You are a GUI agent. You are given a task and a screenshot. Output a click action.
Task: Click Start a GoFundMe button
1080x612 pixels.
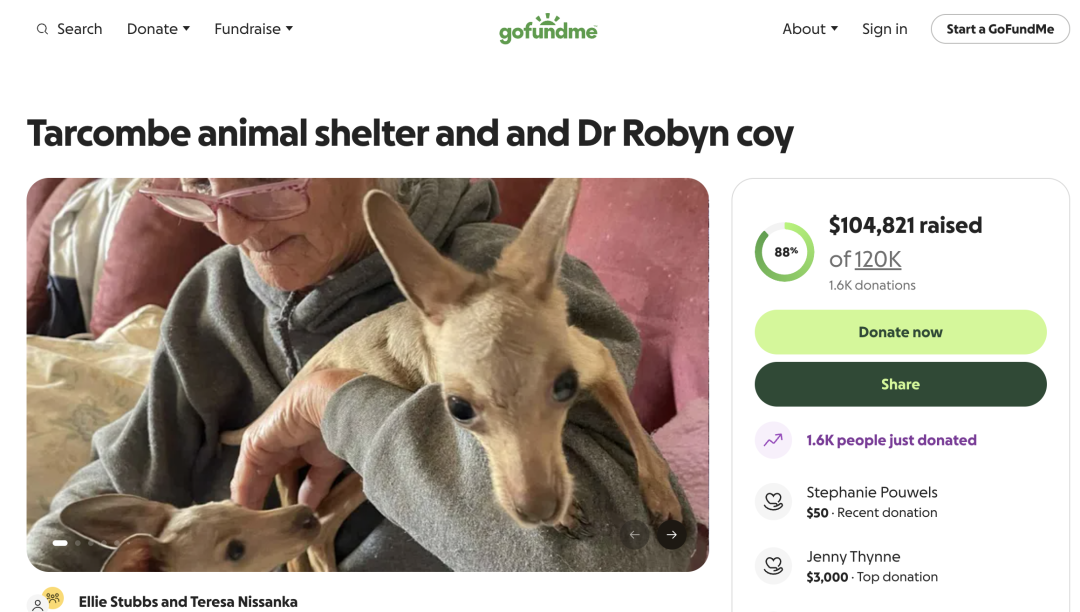[1000, 29]
